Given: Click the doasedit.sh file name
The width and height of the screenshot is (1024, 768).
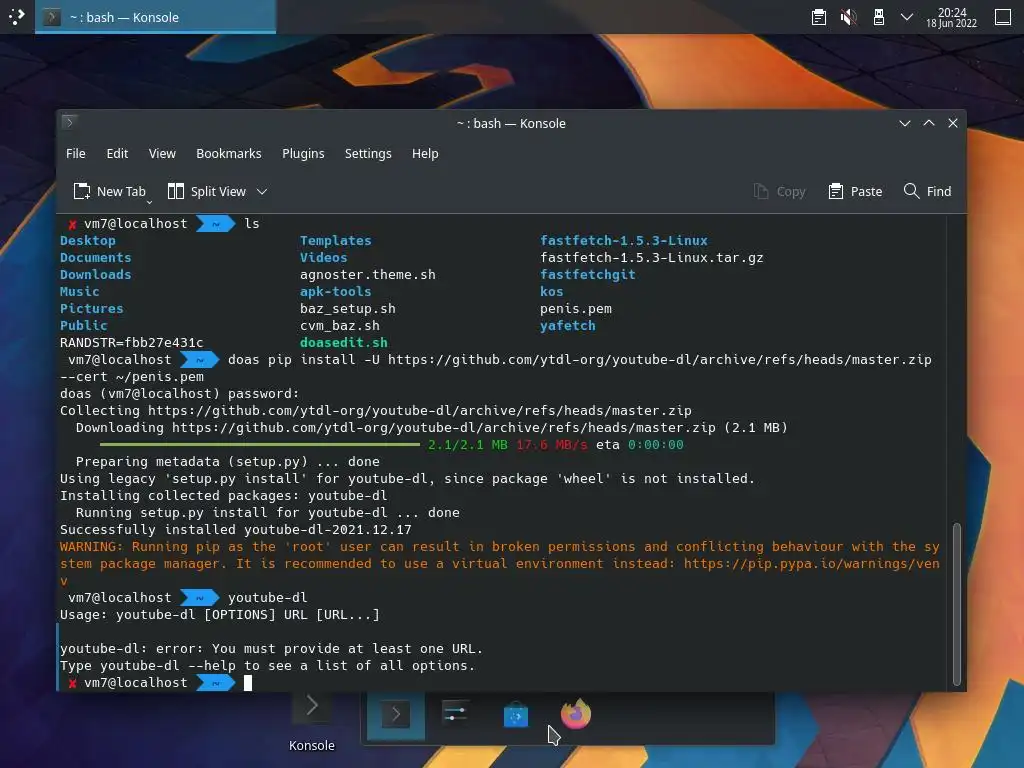Looking at the screenshot, I should pos(344,342).
